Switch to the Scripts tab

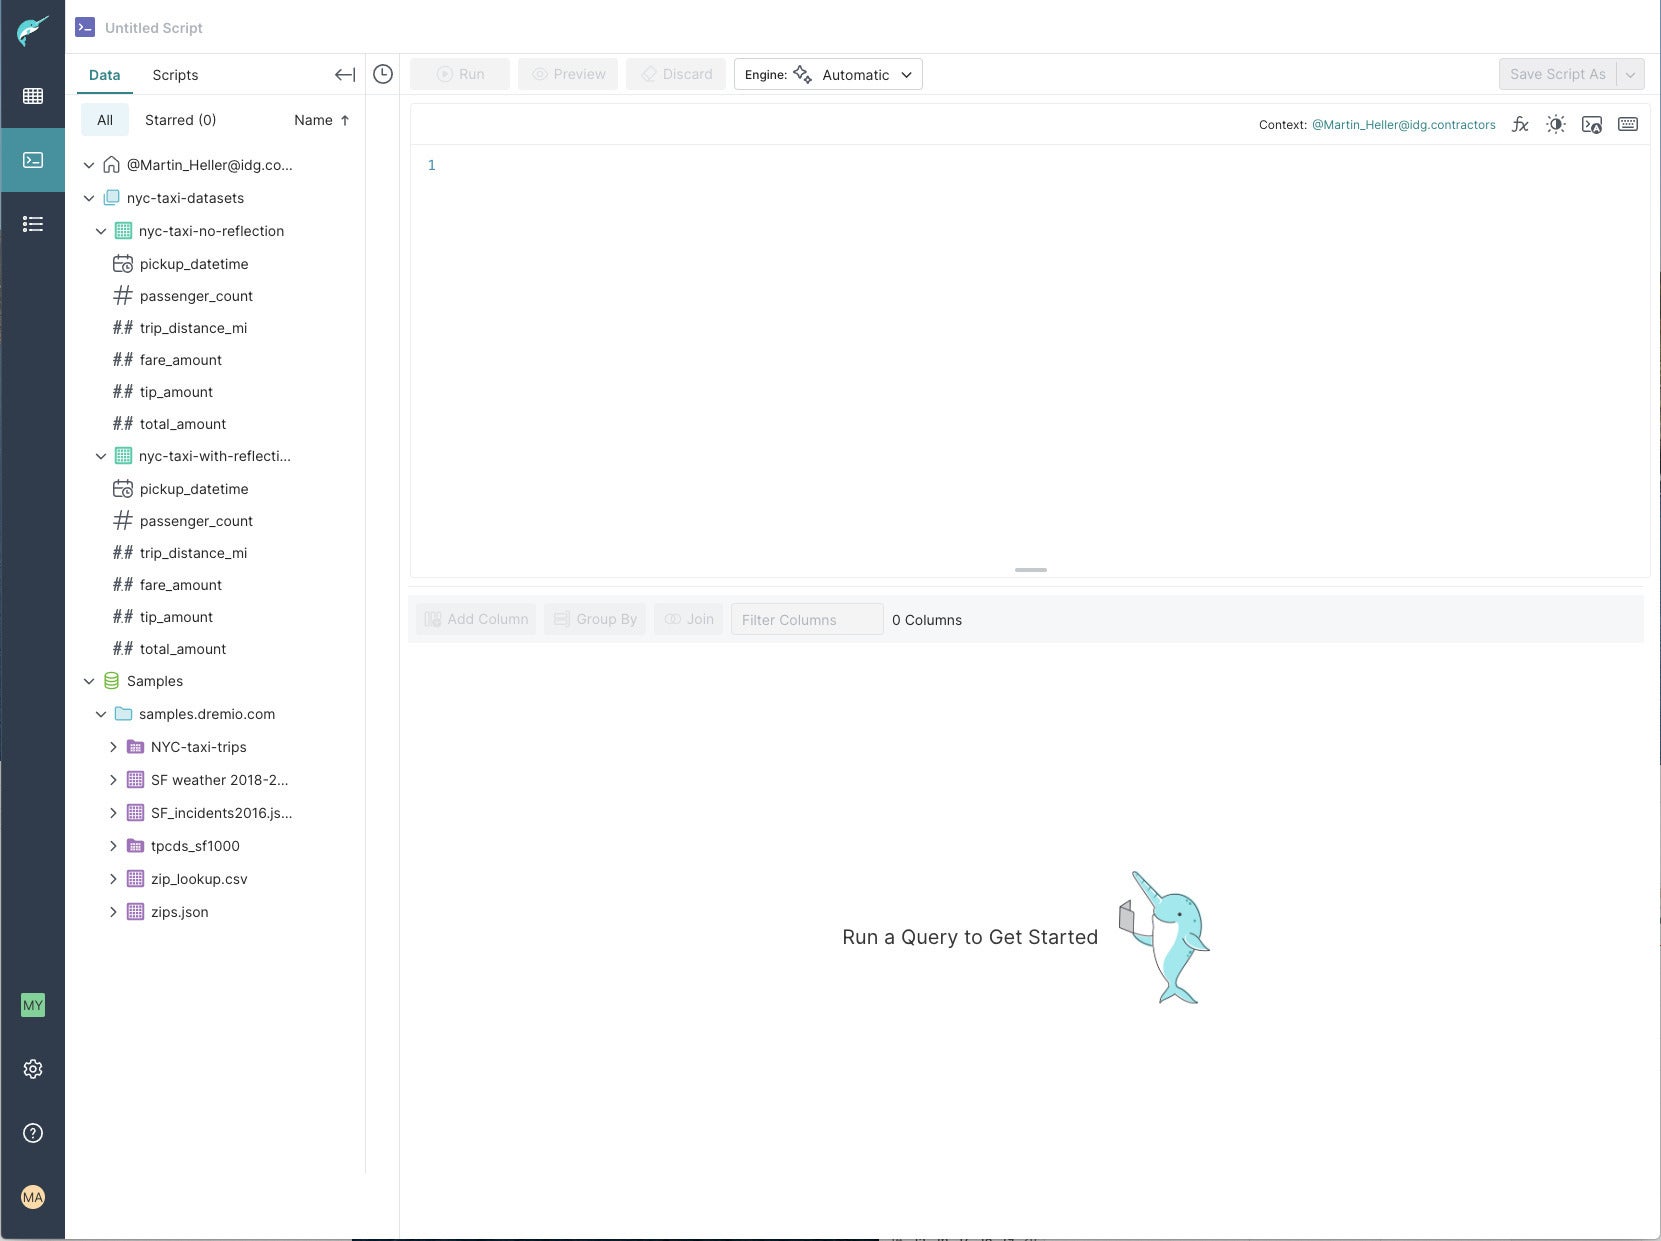[x=175, y=75]
